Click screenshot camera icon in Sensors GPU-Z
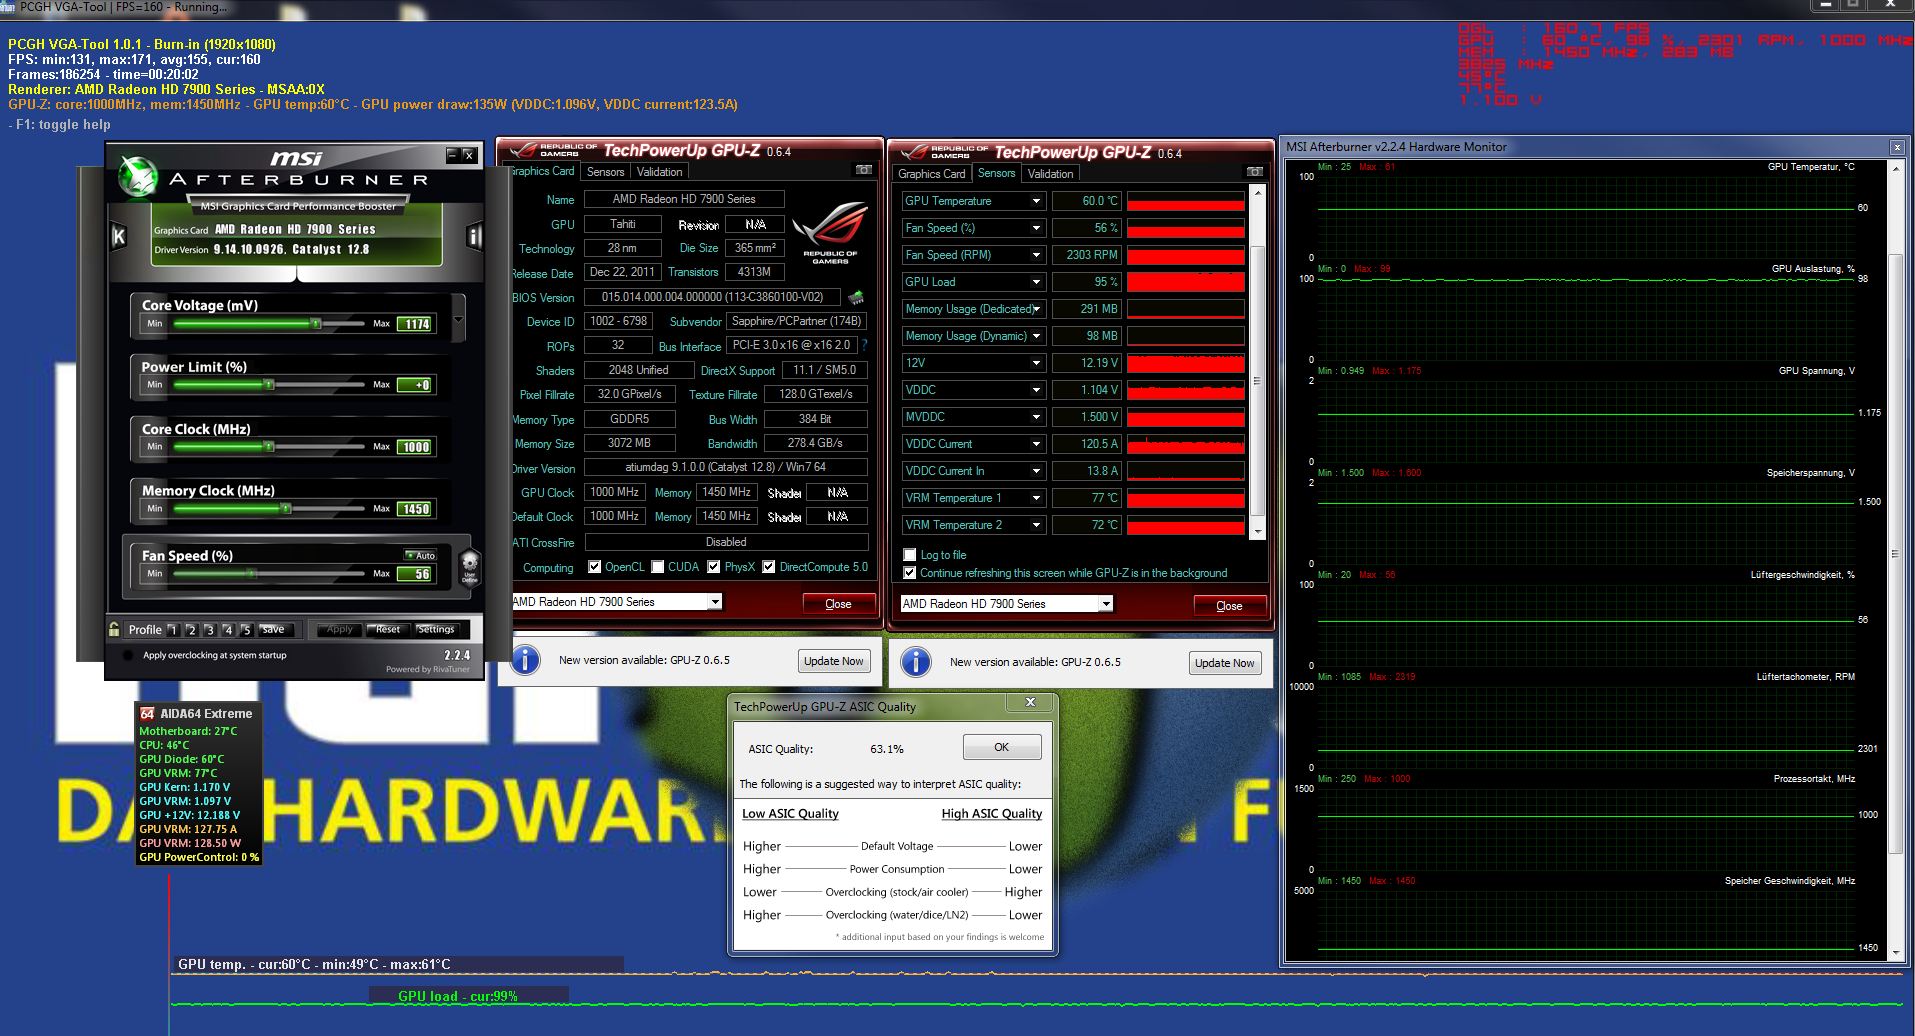The width and height of the screenshot is (1915, 1036). click(1255, 172)
